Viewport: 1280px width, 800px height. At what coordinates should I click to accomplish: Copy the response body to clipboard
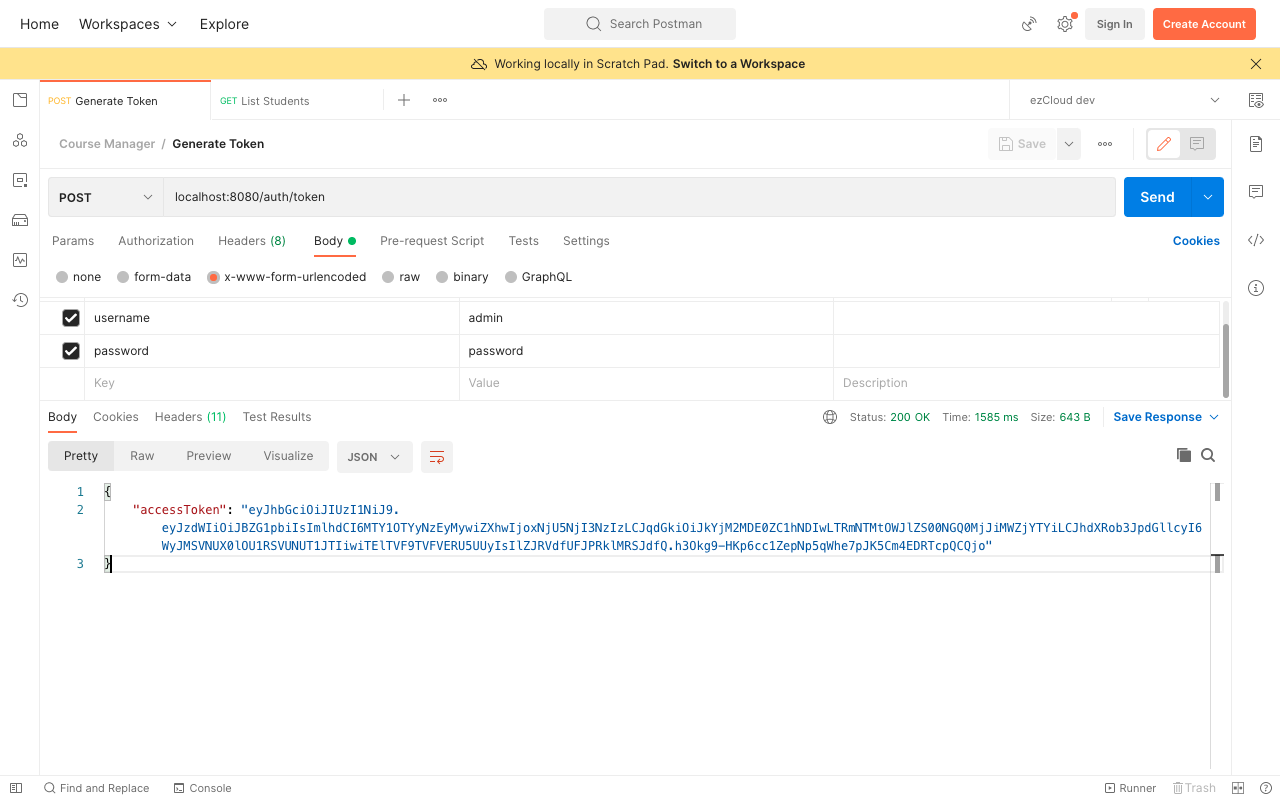tap(1184, 455)
